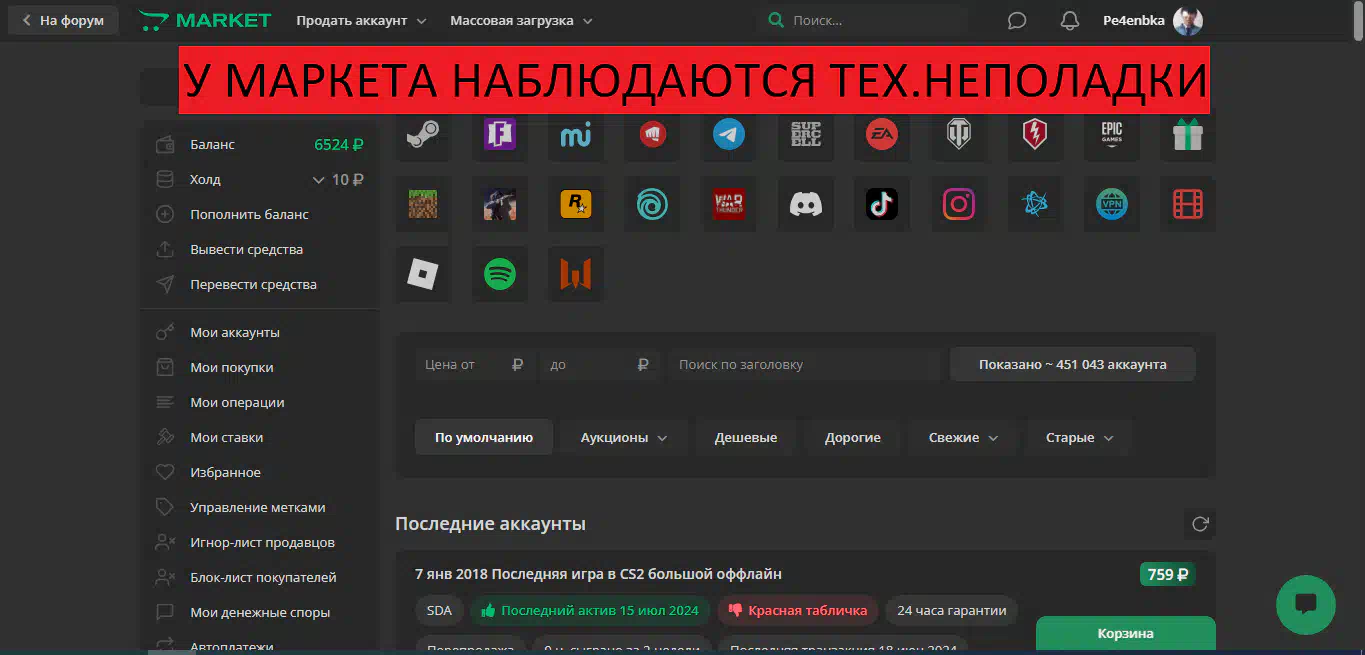
Task: Select the Instagram category icon
Action: tap(958, 204)
